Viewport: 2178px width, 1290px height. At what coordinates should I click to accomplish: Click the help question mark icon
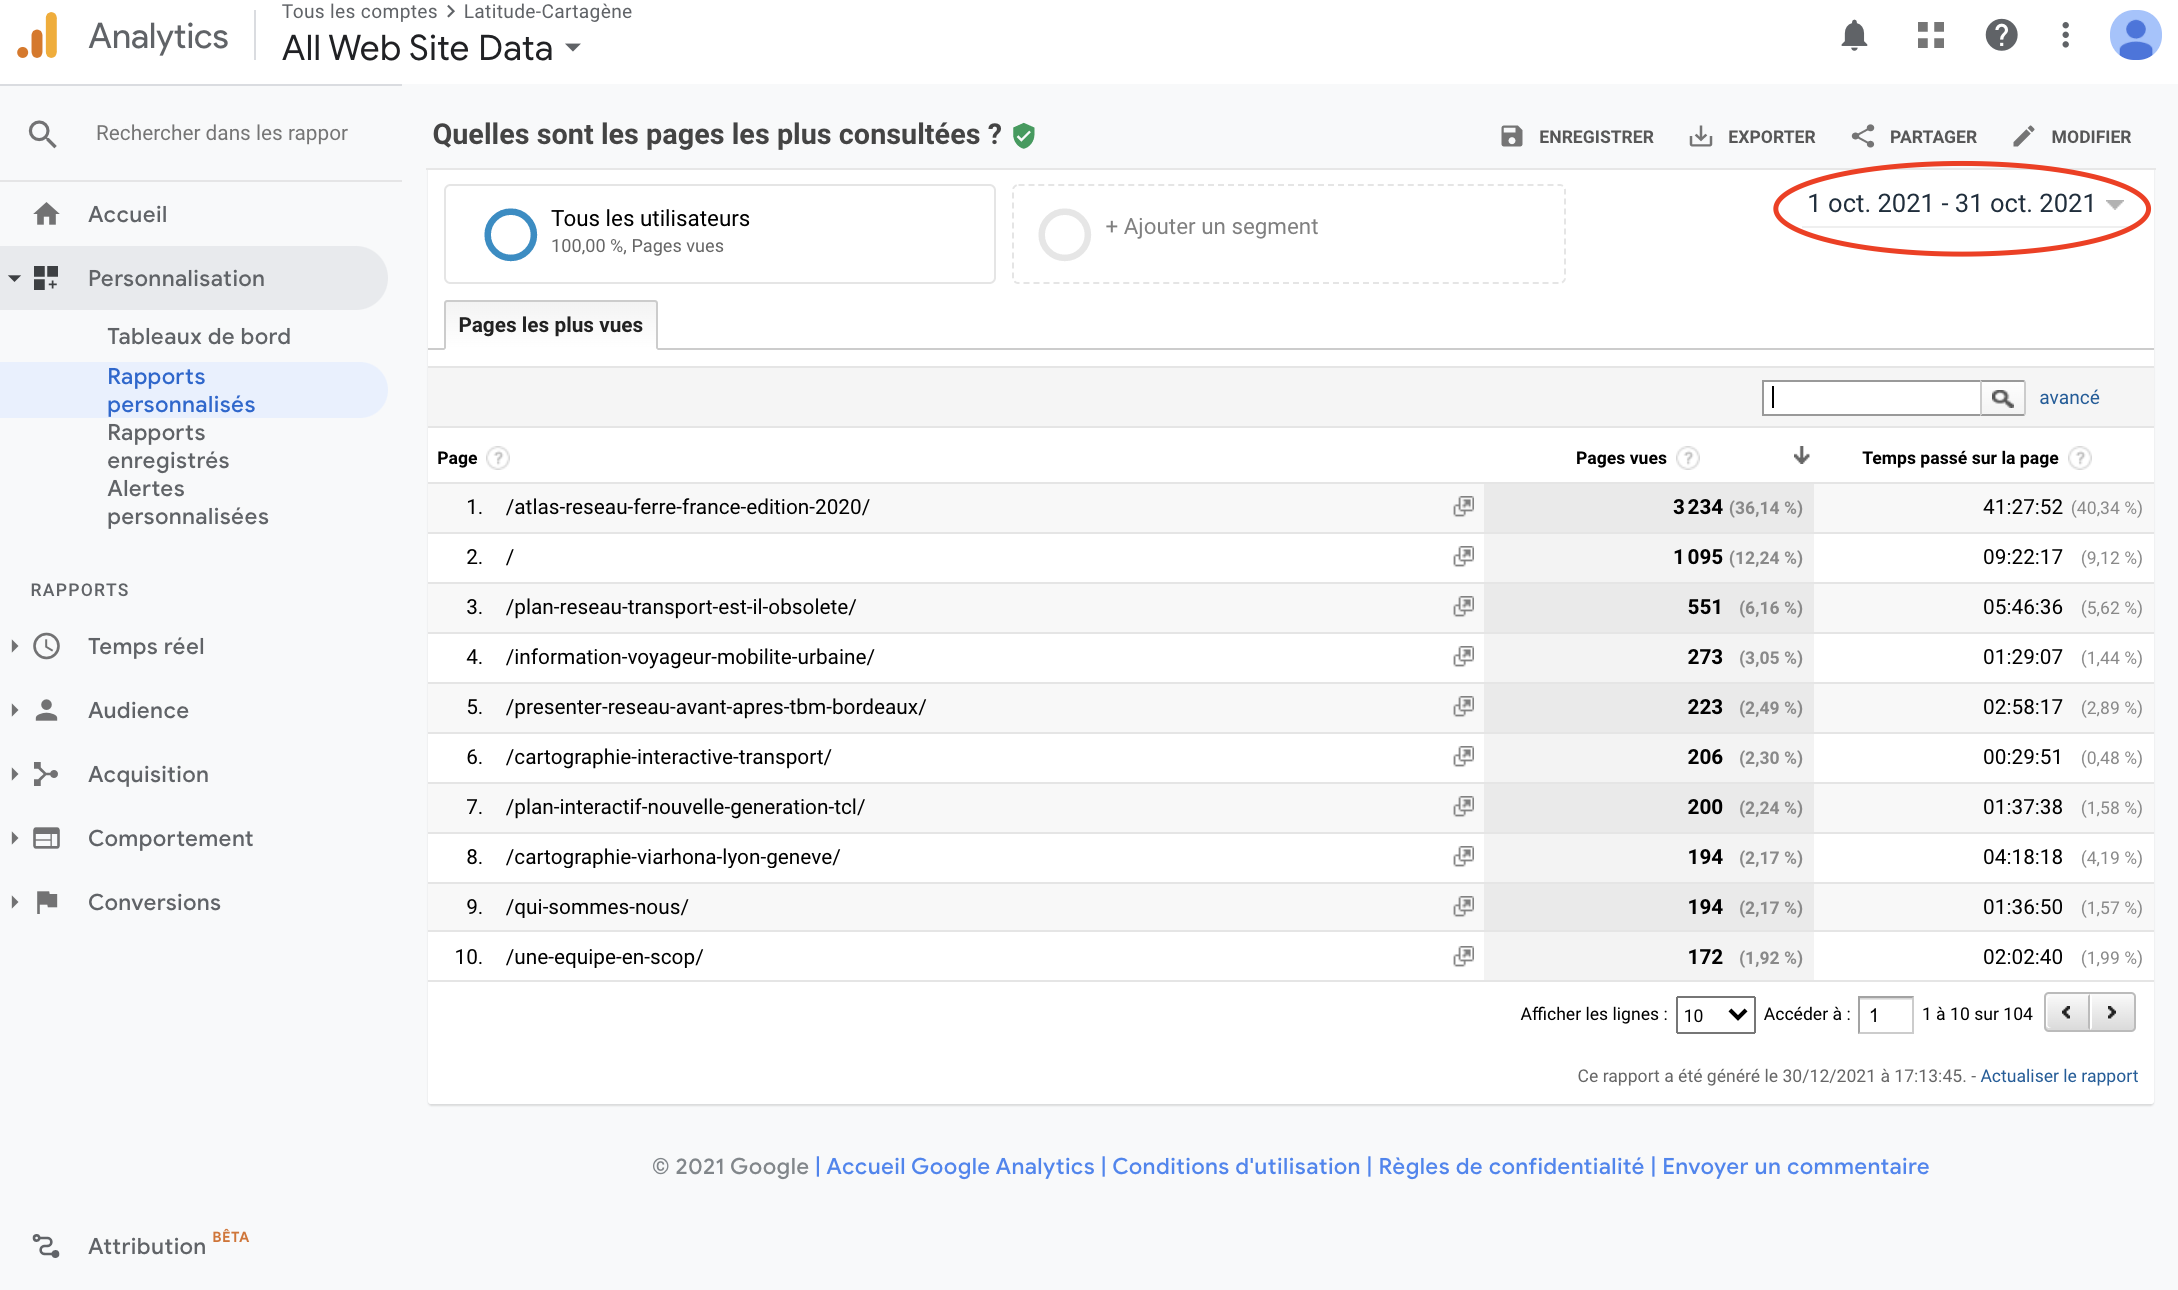point(2001,36)
